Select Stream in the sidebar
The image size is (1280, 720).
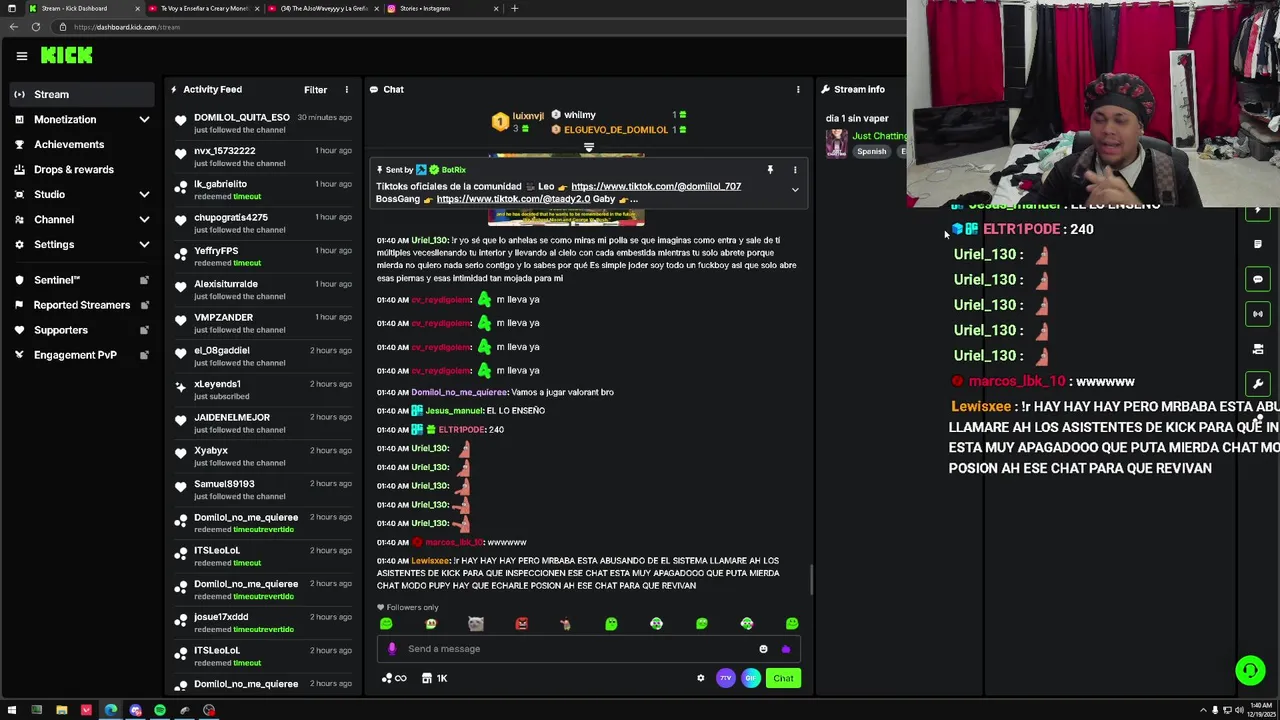point(83,94)
